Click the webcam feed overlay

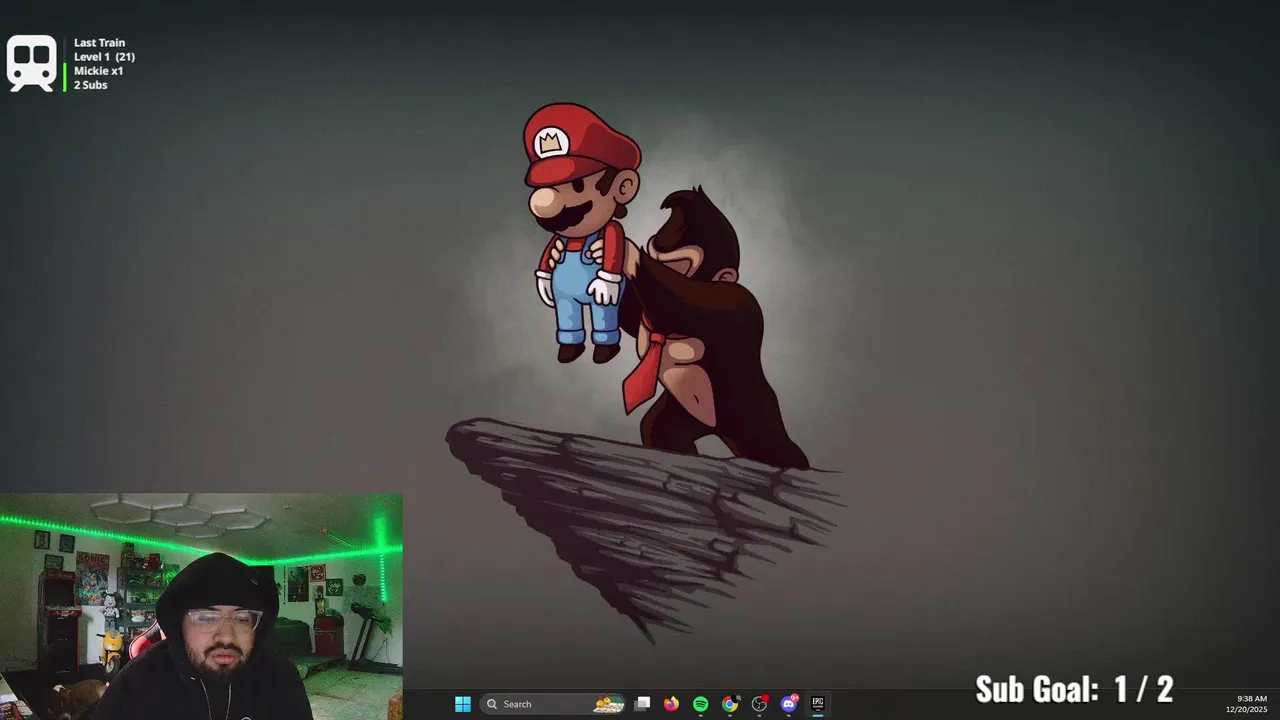pos(201,606)
